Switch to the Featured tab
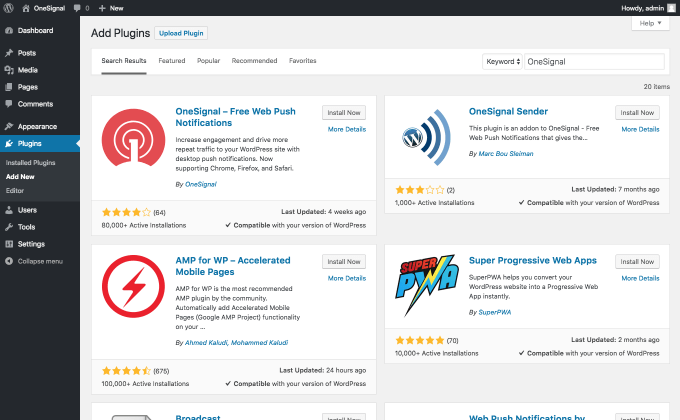 [x=172, y=61]
